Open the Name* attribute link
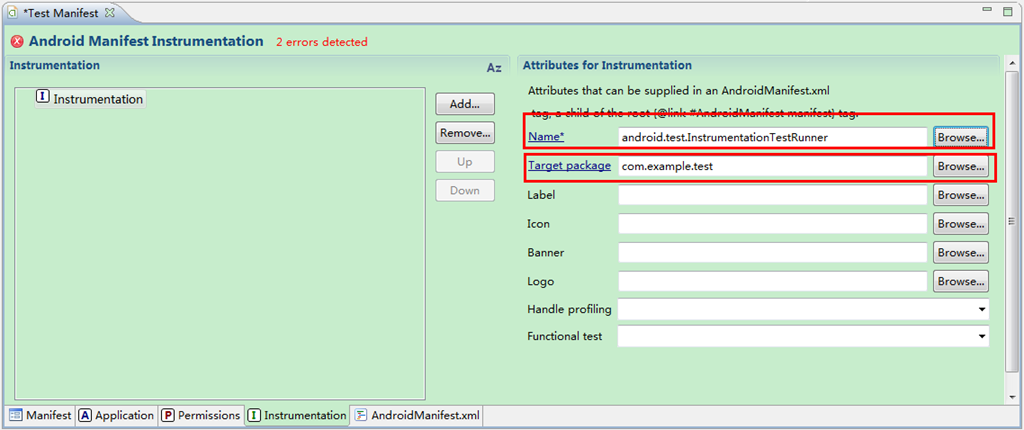1024x430 pixels. point(546,137)
